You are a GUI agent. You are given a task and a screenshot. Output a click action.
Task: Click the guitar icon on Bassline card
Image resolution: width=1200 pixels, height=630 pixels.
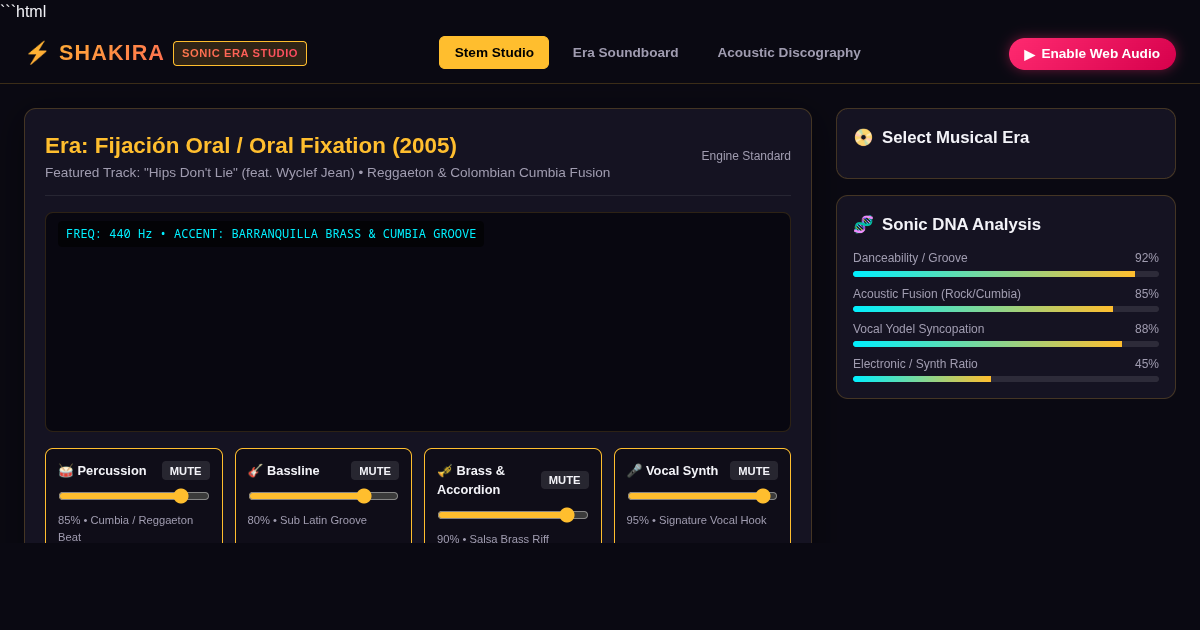(x=255, y=471)
